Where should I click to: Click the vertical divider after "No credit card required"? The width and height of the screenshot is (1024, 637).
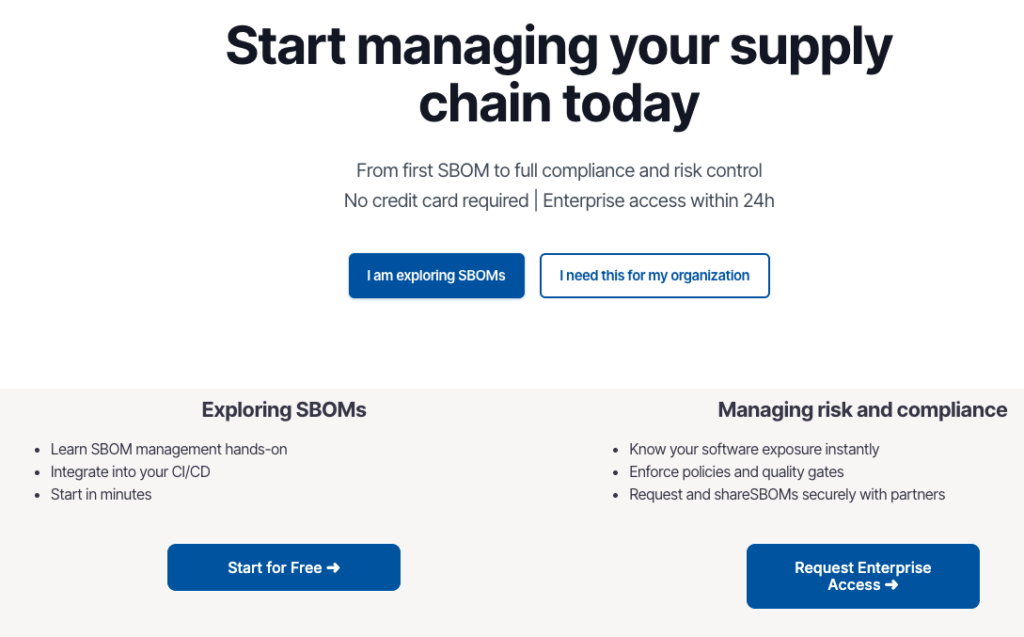coord(536,201)
